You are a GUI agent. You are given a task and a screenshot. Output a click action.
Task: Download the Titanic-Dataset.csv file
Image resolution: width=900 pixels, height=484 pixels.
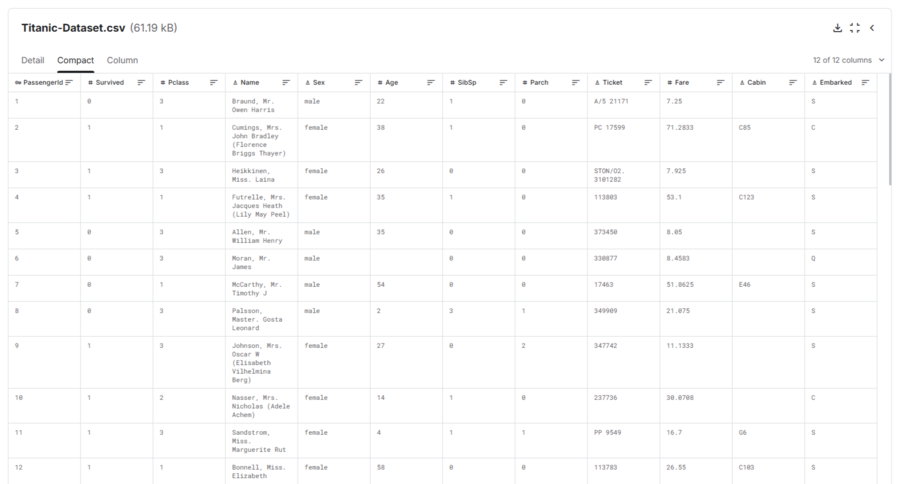tap(837, 28)
